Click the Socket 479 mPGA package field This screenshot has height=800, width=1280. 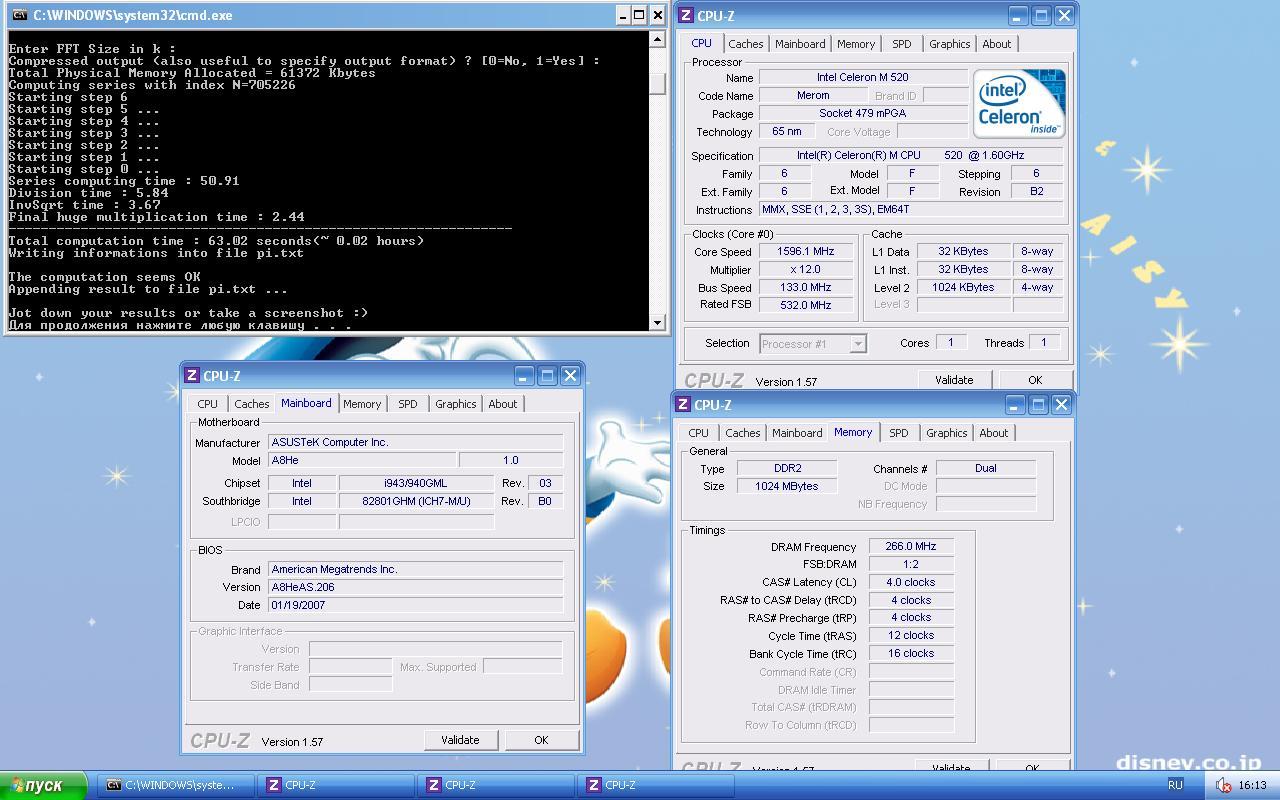863,113
